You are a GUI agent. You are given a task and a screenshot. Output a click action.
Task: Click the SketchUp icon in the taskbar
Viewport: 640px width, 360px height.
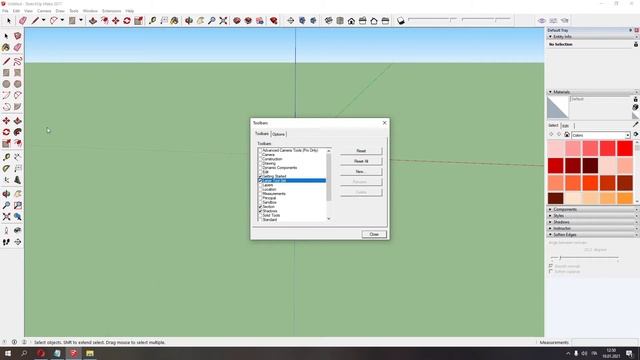[x=73, y=353]
